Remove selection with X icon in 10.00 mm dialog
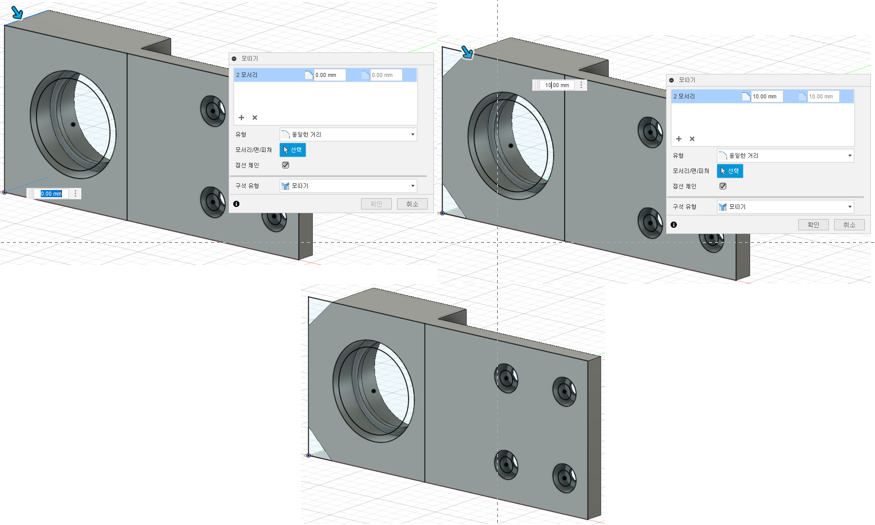The image size is (875, 525). point(692,139)
